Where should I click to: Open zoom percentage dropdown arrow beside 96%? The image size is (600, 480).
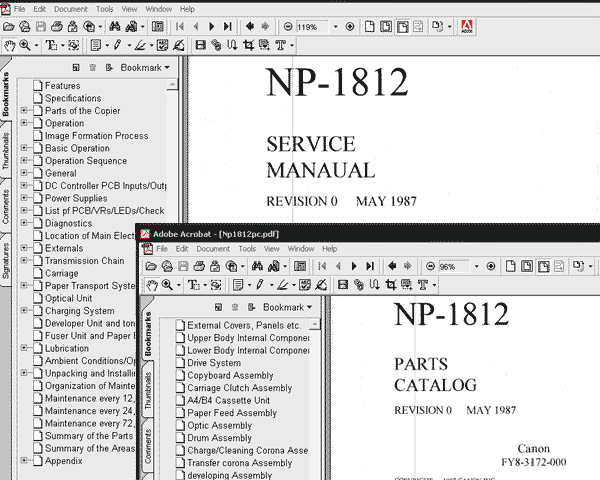[x=476, y=266]
